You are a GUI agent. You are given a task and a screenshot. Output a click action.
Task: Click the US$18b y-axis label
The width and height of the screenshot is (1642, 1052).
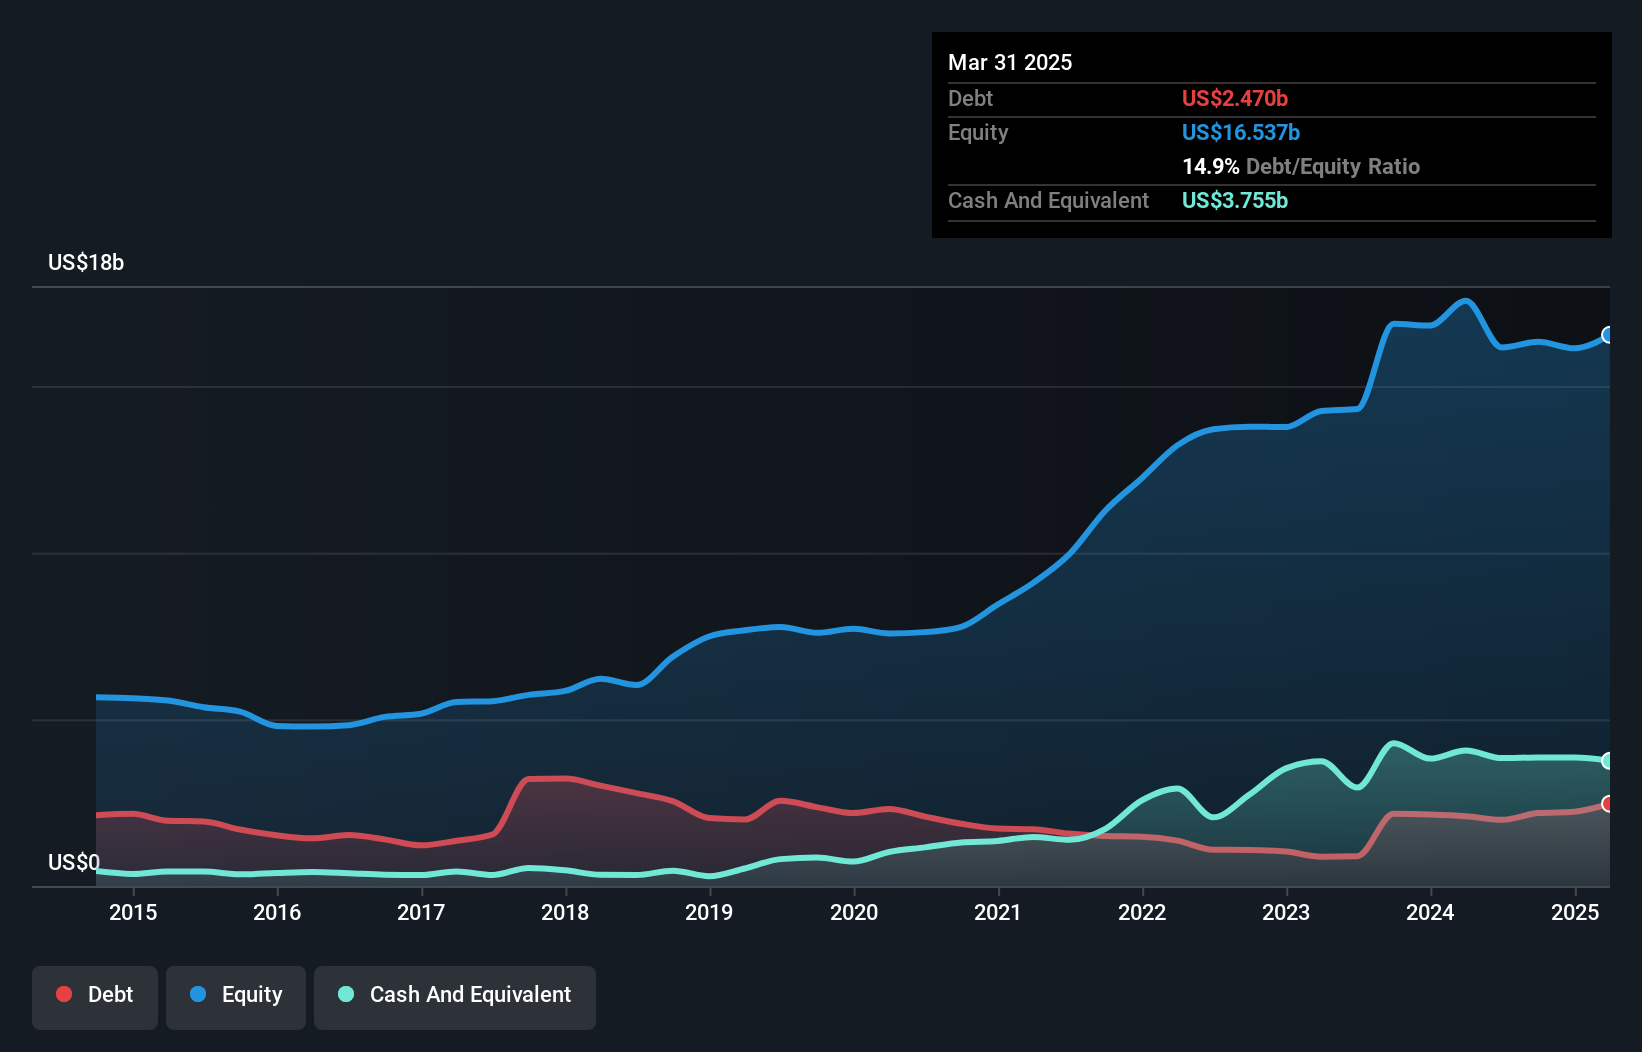click(x=86, y=262)
